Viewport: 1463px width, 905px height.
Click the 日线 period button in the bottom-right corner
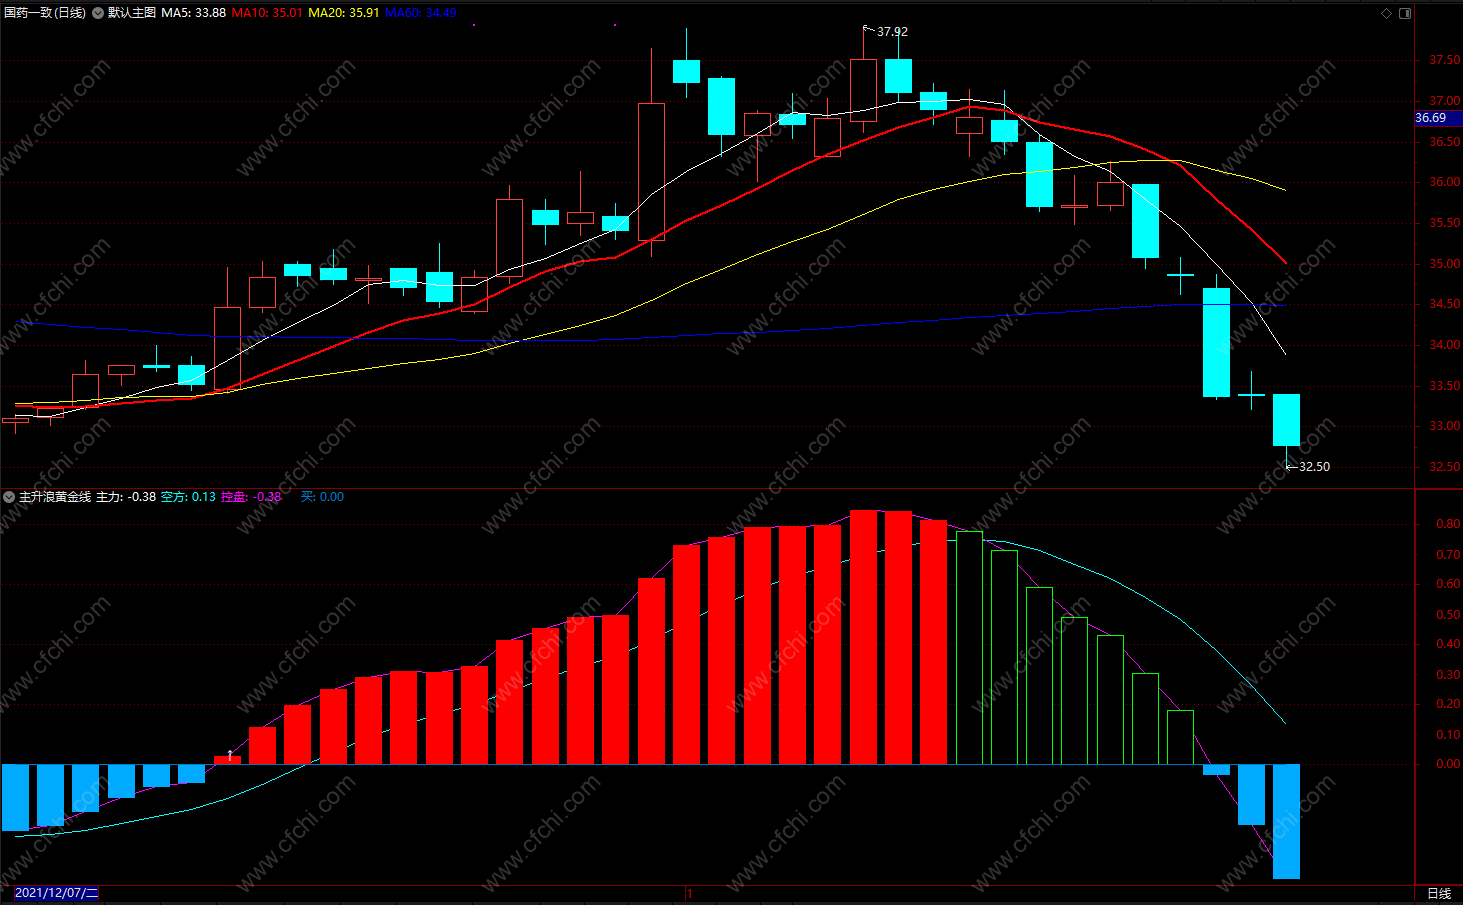[x=1439, y=894]
